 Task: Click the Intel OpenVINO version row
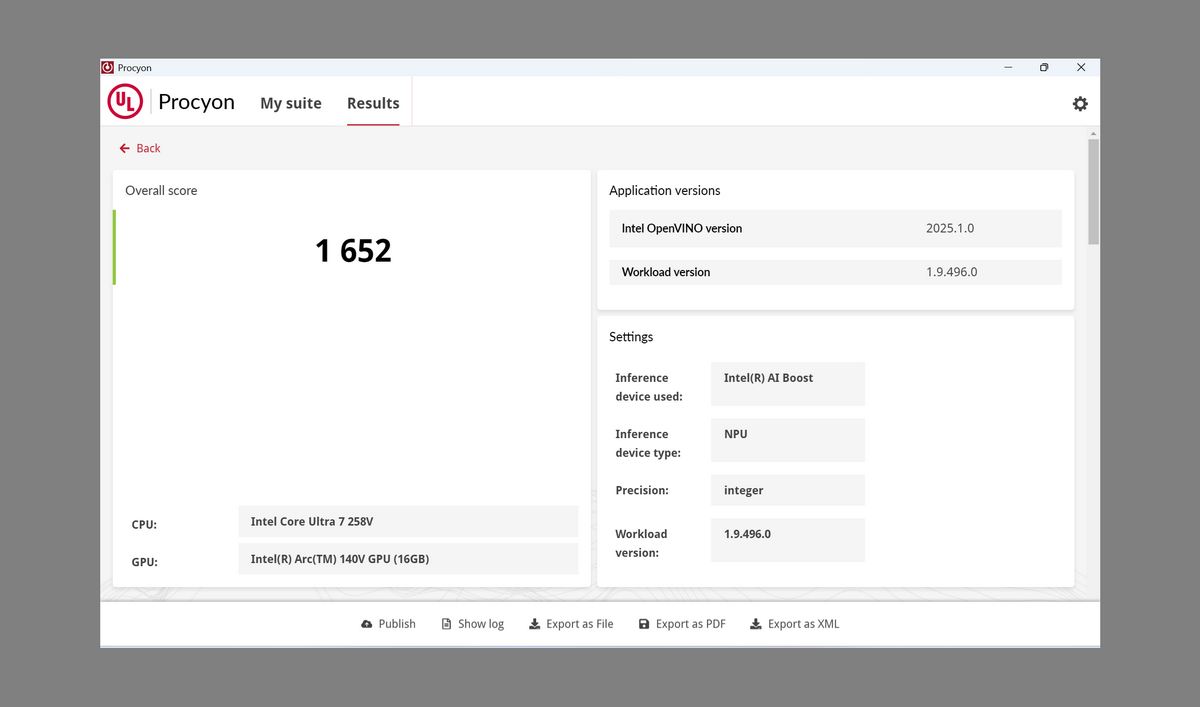(x=835, y=228)
